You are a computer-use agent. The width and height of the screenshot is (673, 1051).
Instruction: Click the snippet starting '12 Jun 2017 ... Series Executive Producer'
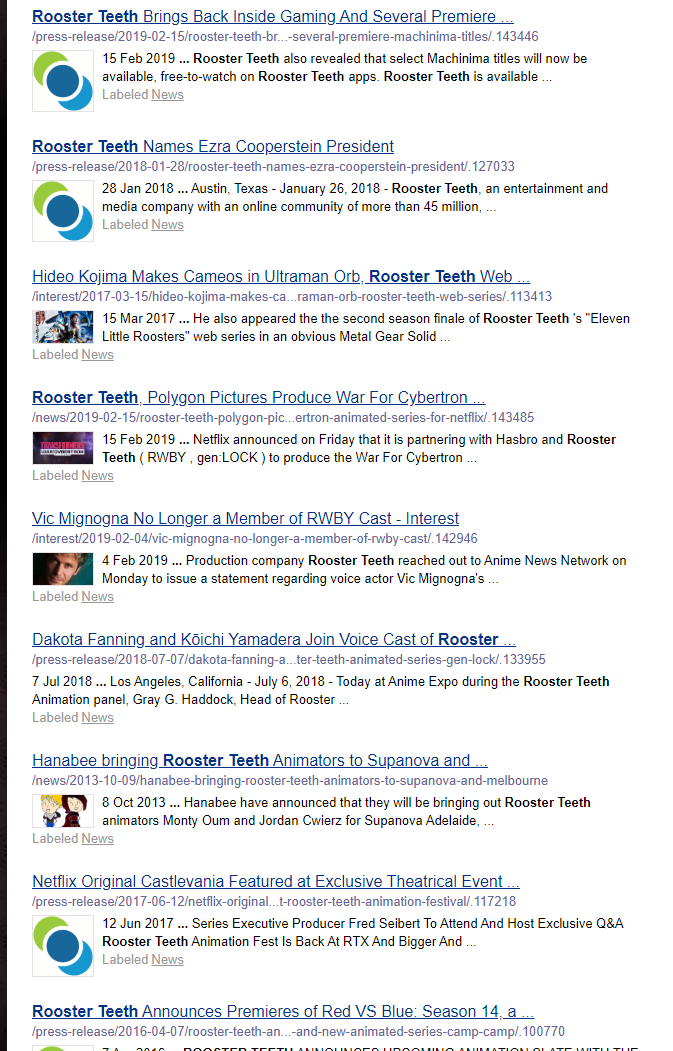[x=363, y=932]
